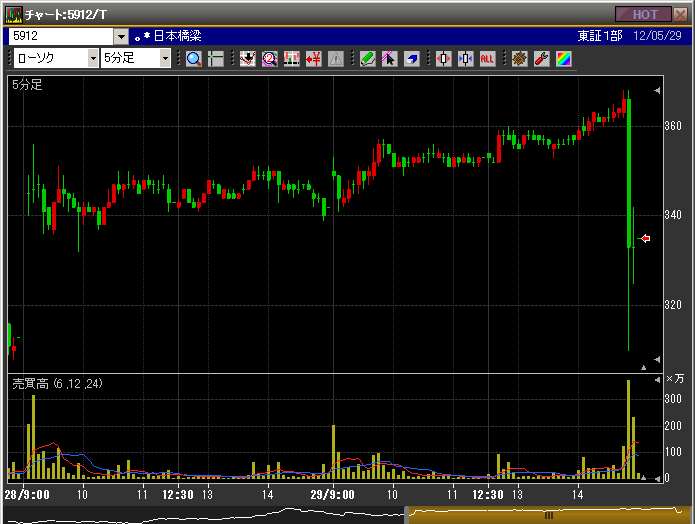The image size is (695, 524).
Task: Click the highlighted timeline scrollbar thumb
Action: click(x=548, y=515)
